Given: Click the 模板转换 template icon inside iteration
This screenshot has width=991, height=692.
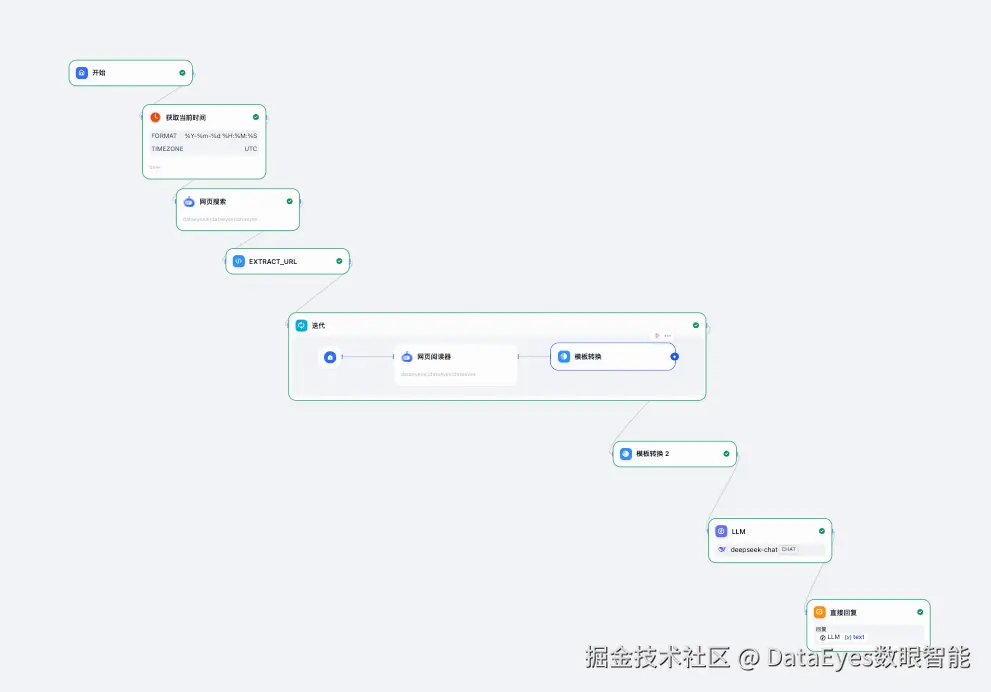Looking at the screenshot, I should [x=563, y=357].
